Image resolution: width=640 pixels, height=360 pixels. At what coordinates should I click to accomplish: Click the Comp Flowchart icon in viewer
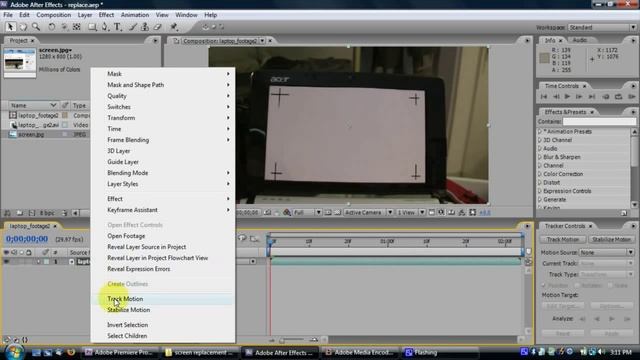[462, 213]
